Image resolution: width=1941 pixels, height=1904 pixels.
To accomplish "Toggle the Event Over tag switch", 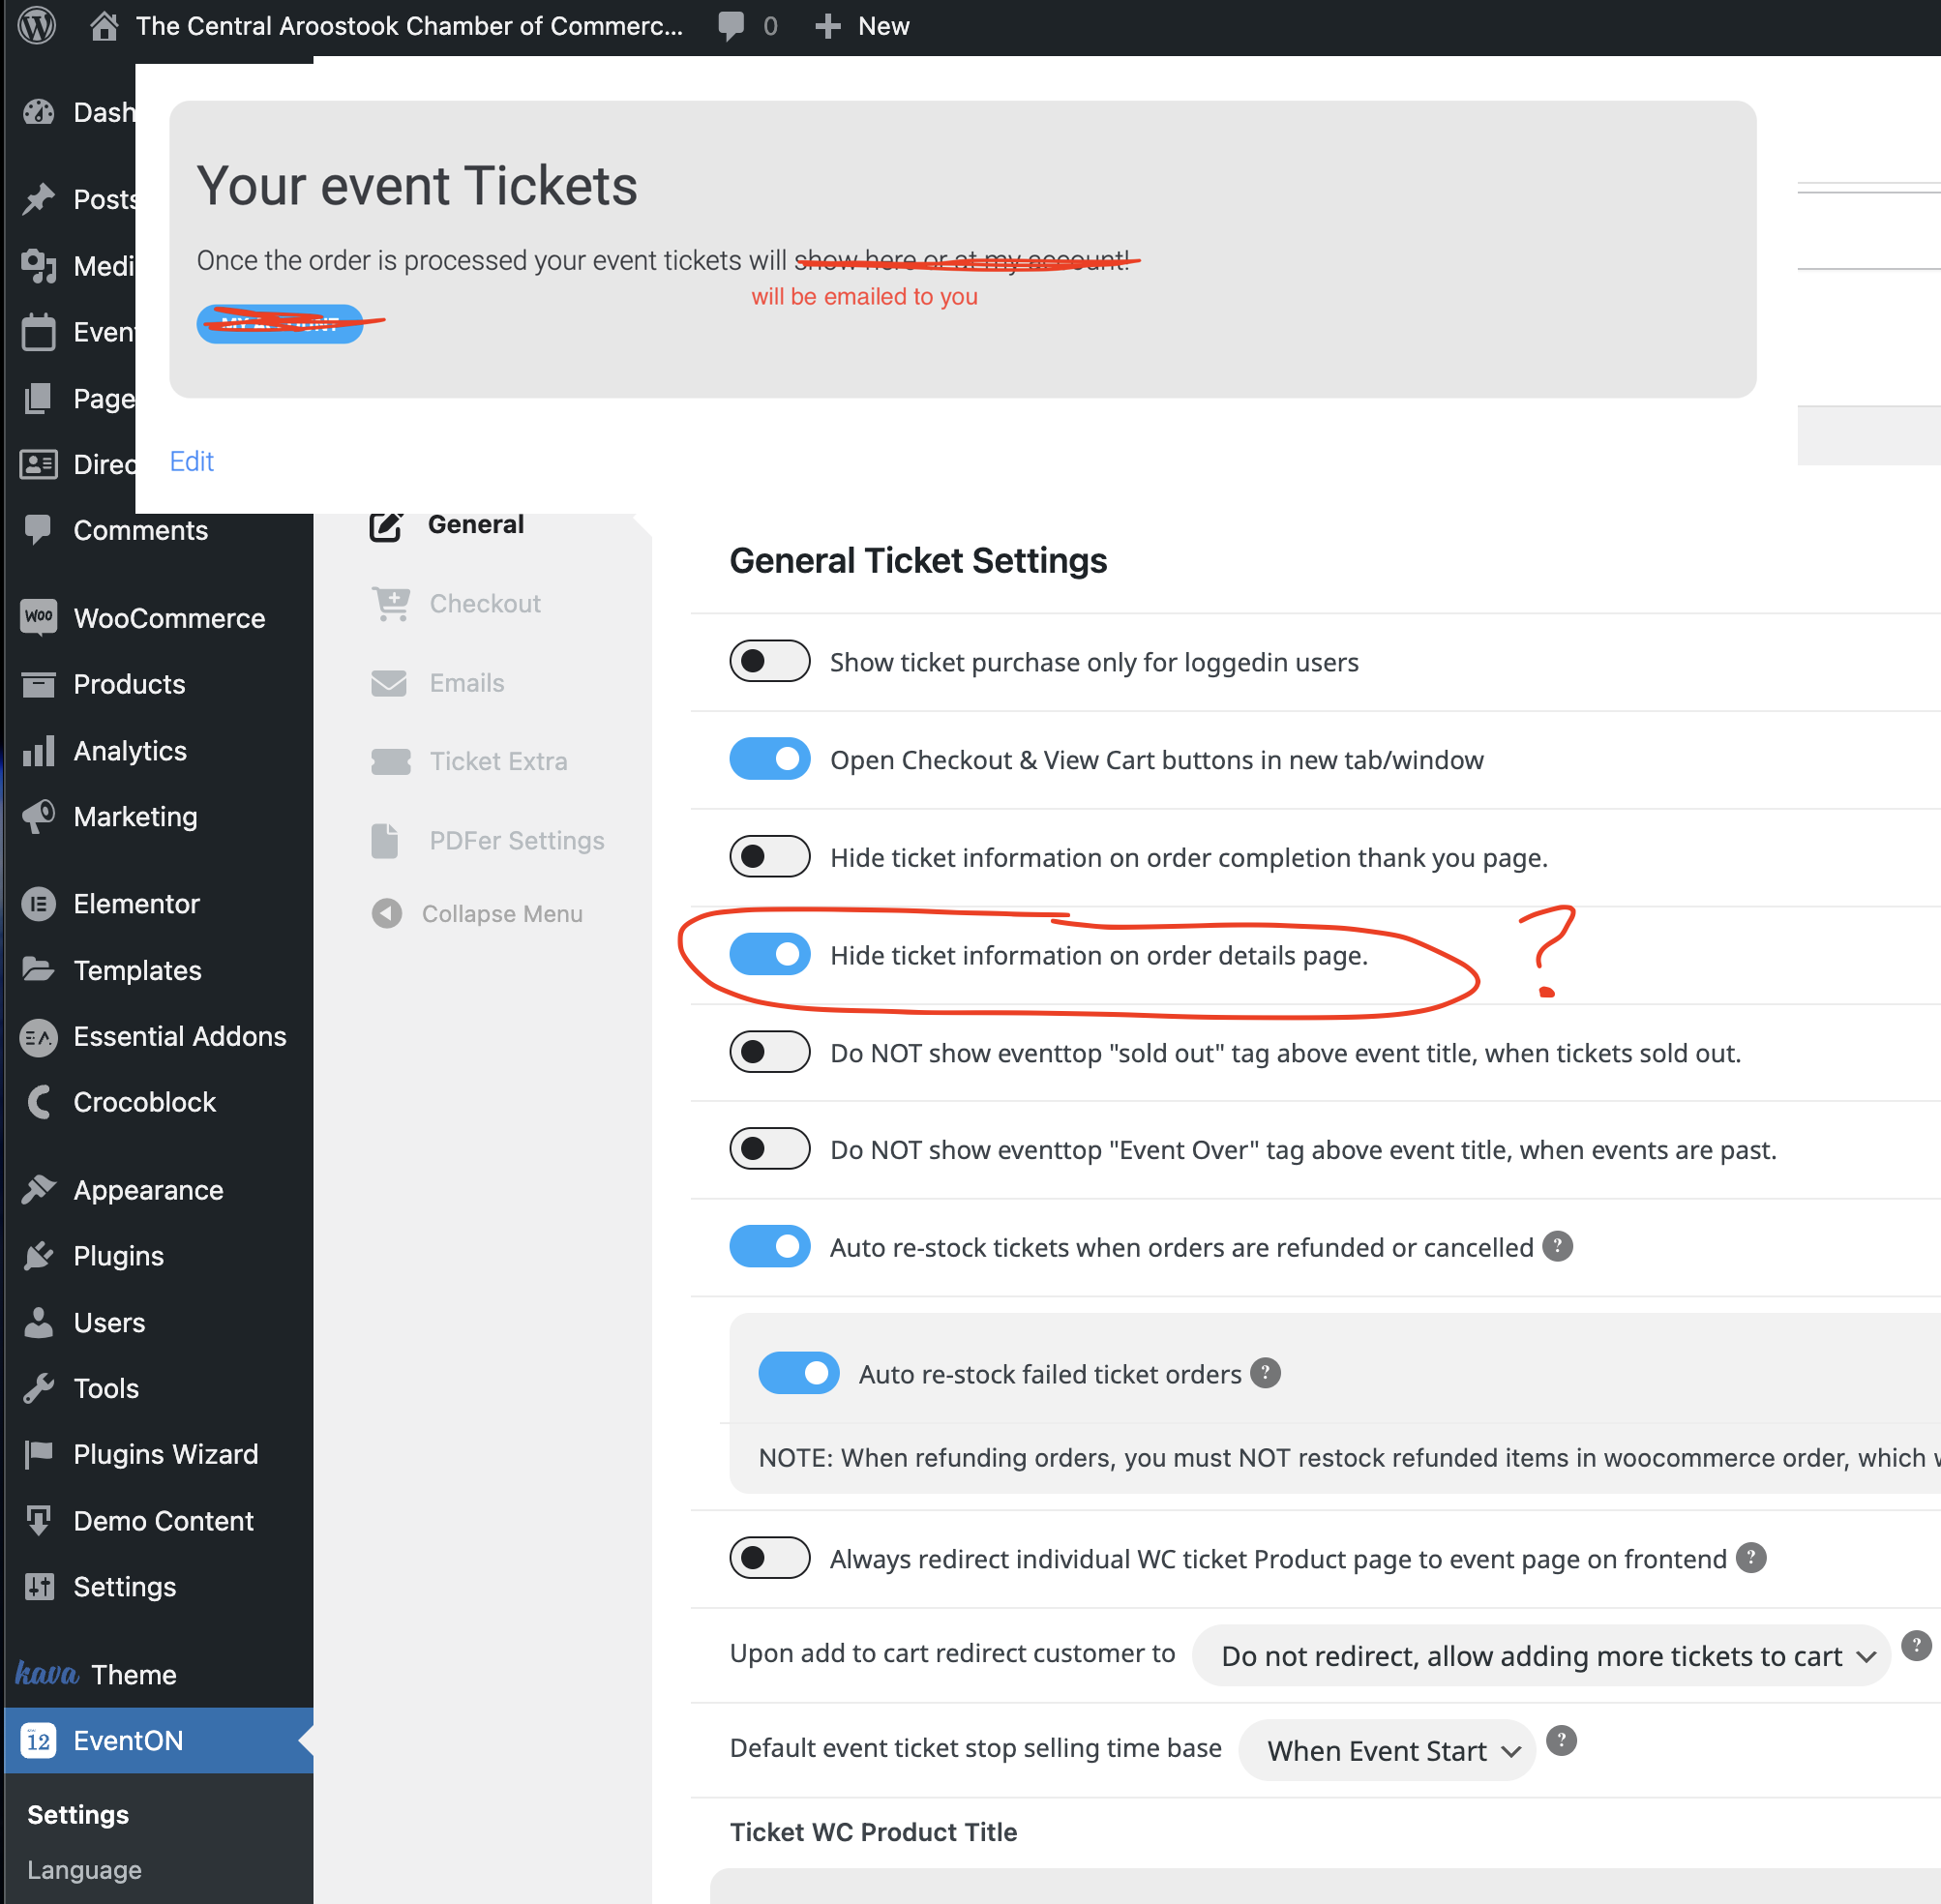I will pyautogui.click(x=770, y=1149).
